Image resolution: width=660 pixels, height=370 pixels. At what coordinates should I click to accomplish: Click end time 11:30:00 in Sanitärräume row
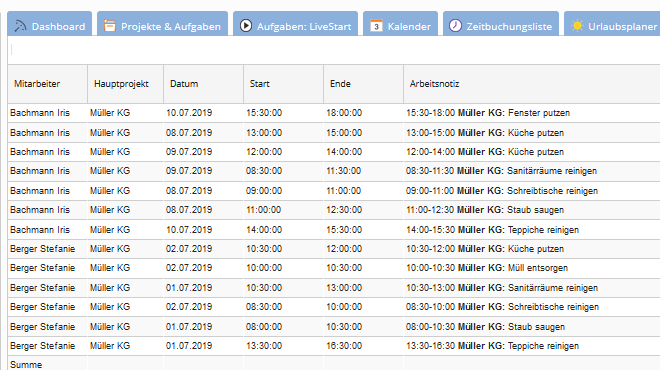[x=343, y=171]
